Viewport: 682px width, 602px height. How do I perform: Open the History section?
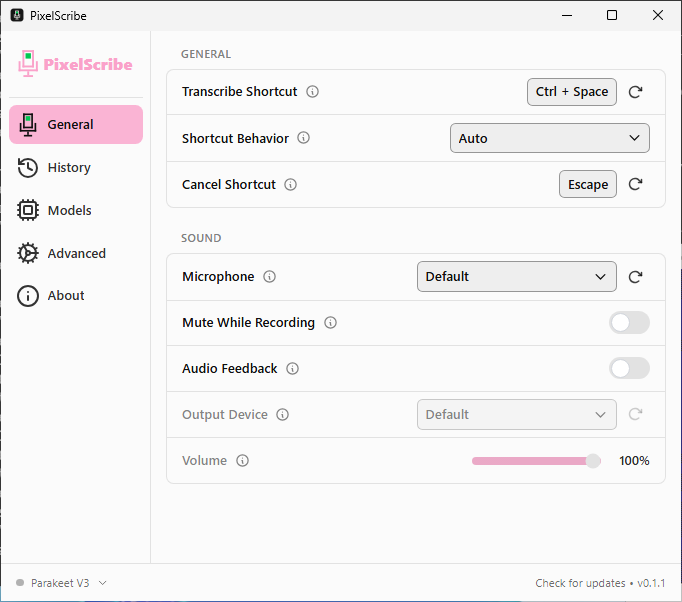76,167
